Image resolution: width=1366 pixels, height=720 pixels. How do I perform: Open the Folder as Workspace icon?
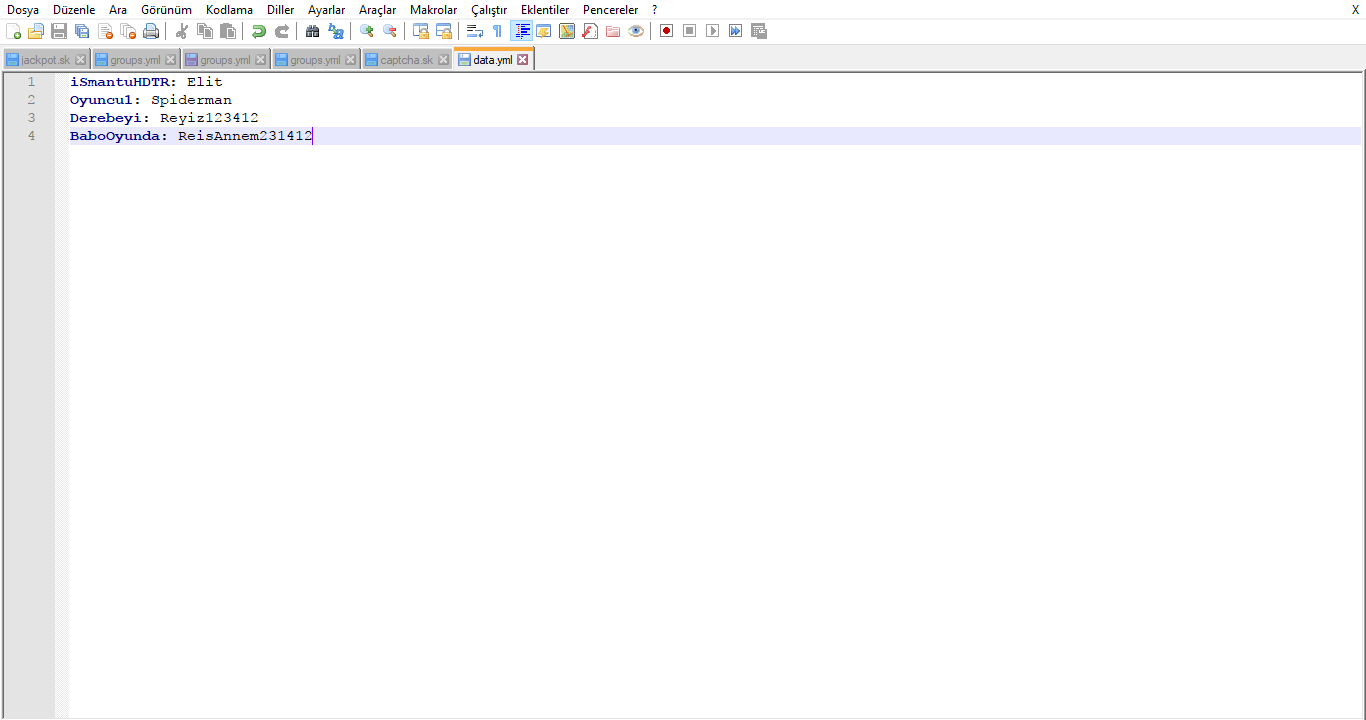[613, 31]
